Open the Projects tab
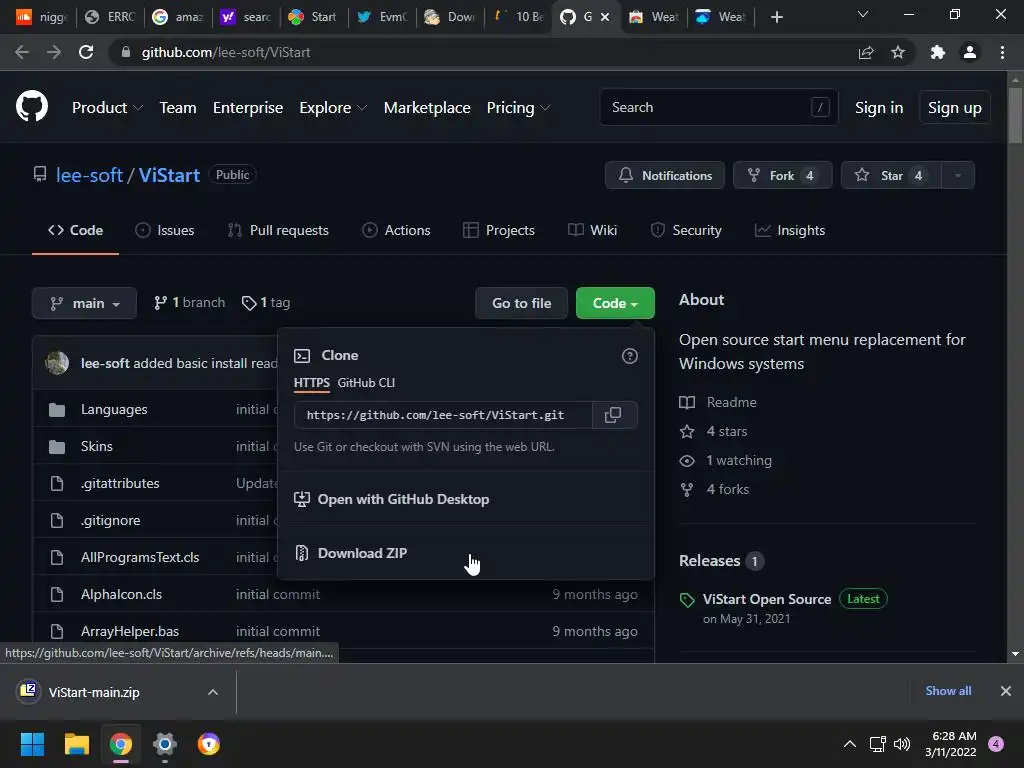Screen dimensions: 1024x768 499,231
